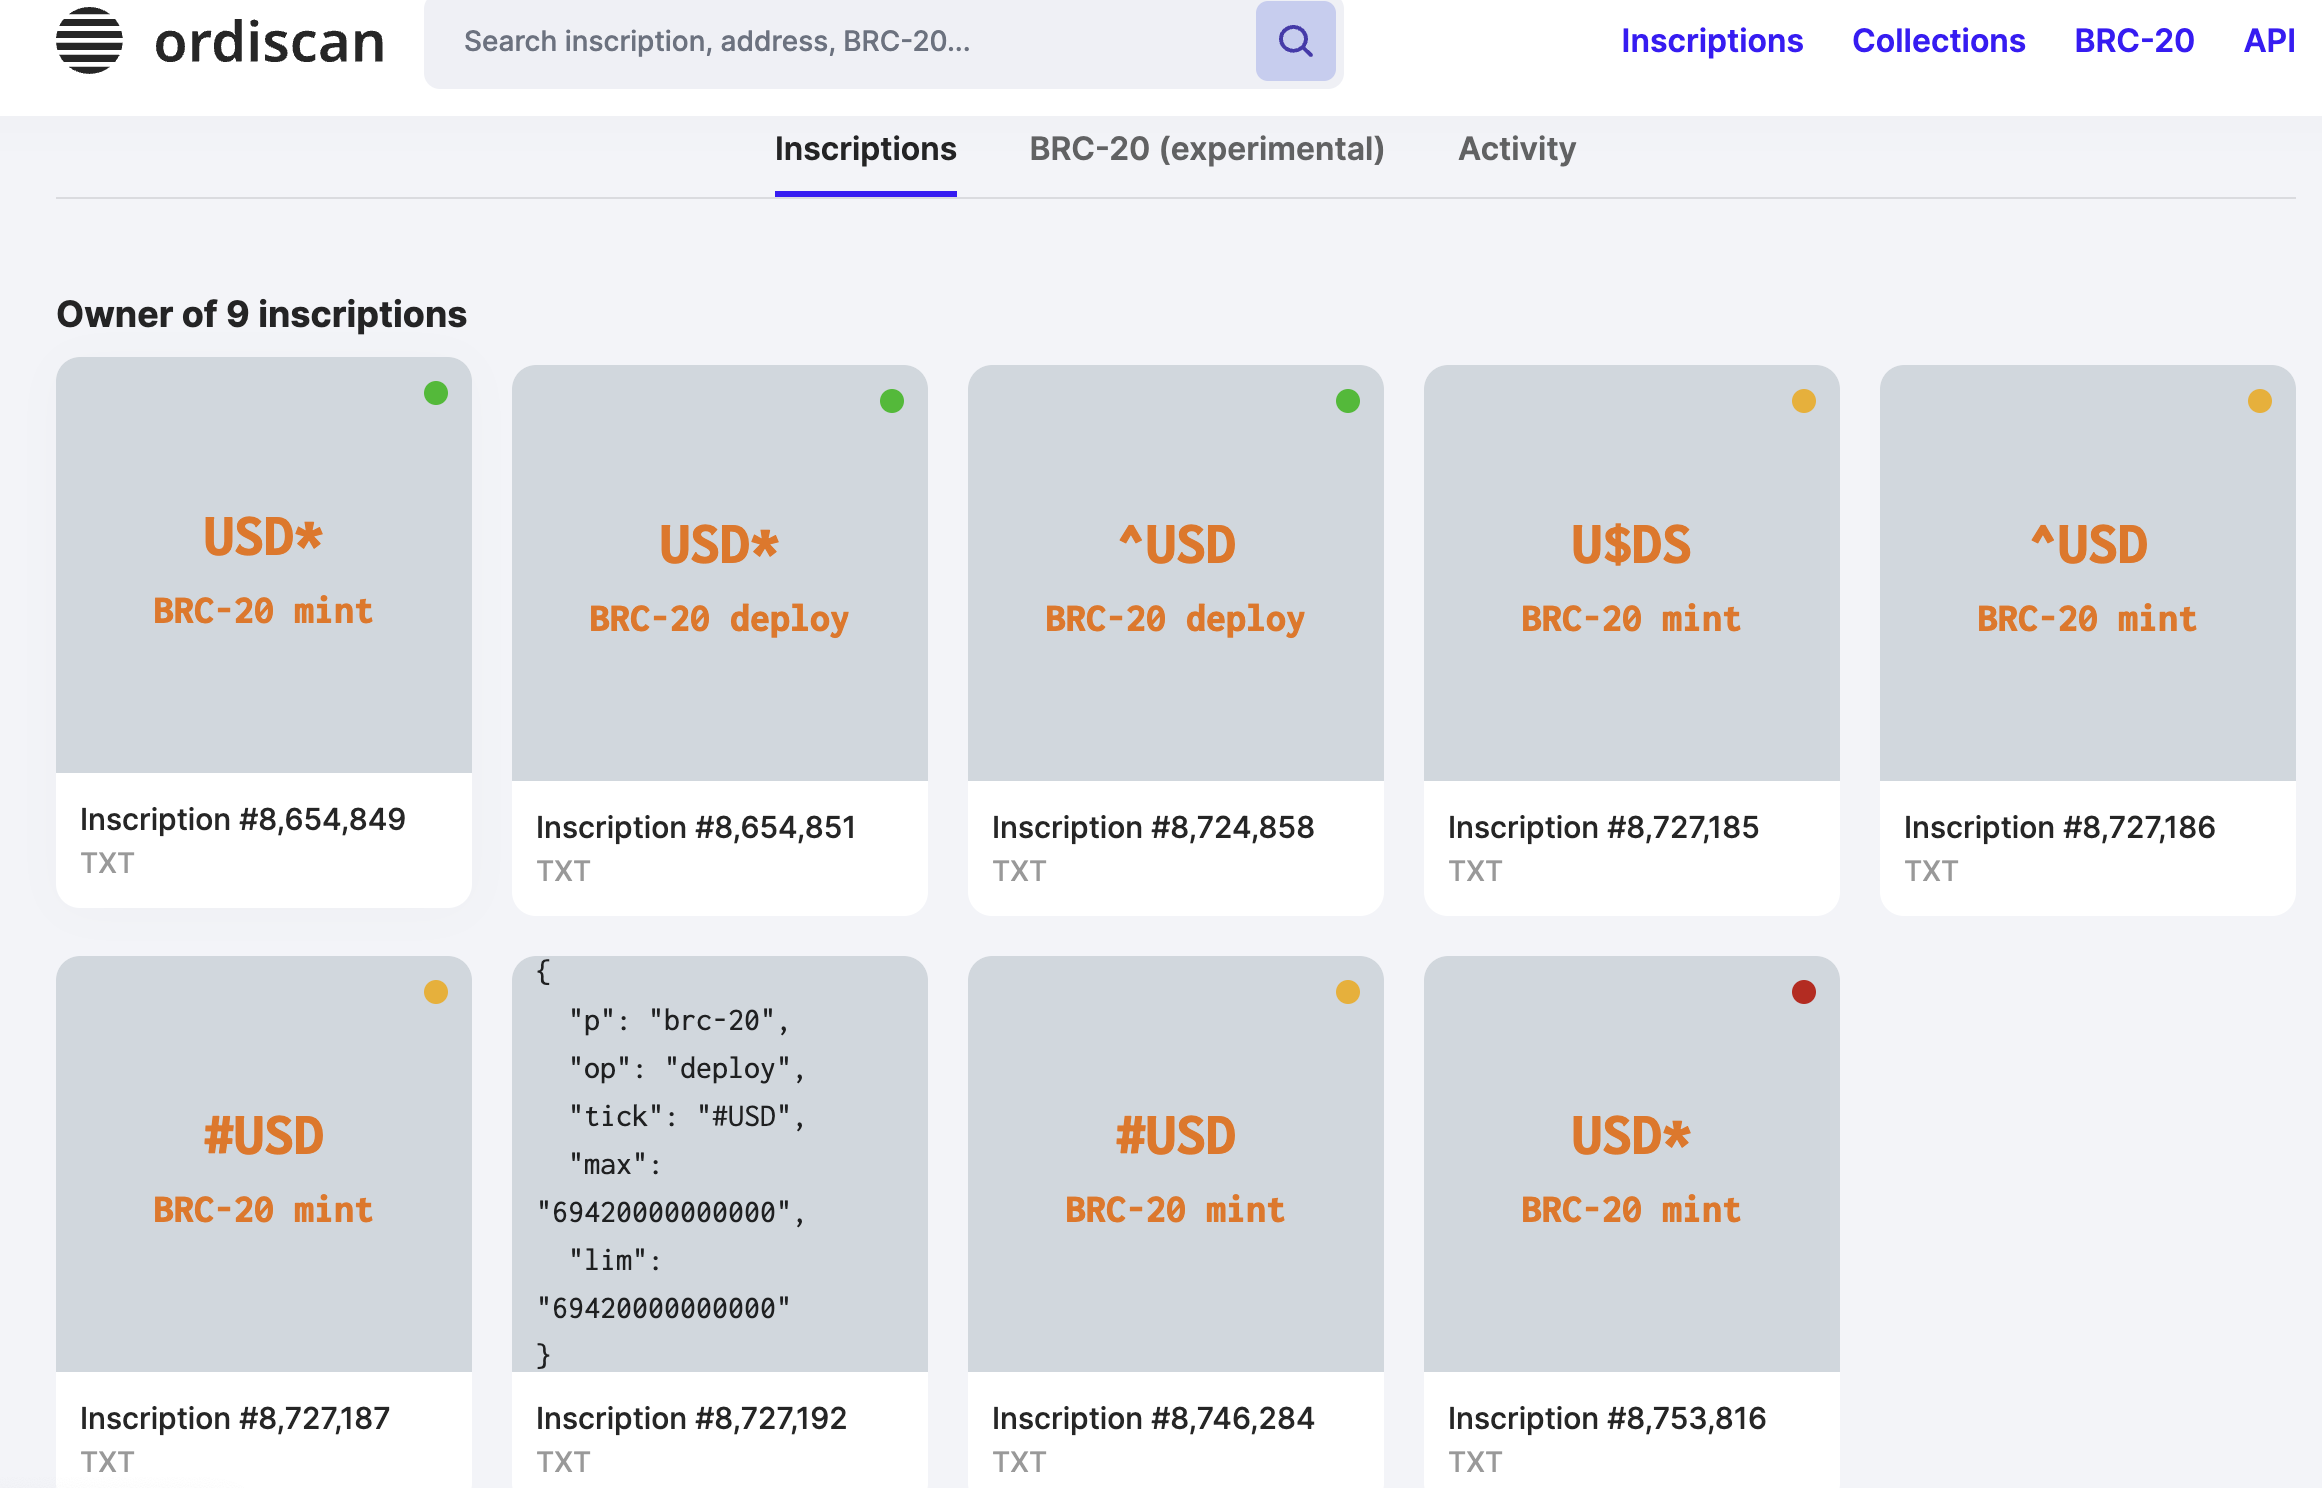Click the ordiscan striped circle logo
The height and width of the screenshot is (1488, 2322).
coord(89,41)
